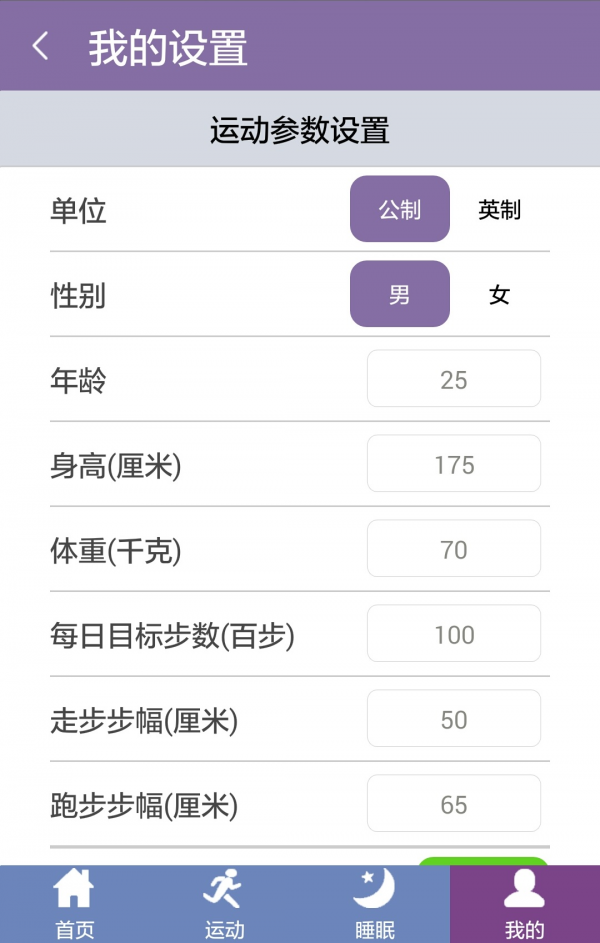Open the 首页 home icon tab
600x943 pixels.
click(75, 904)
